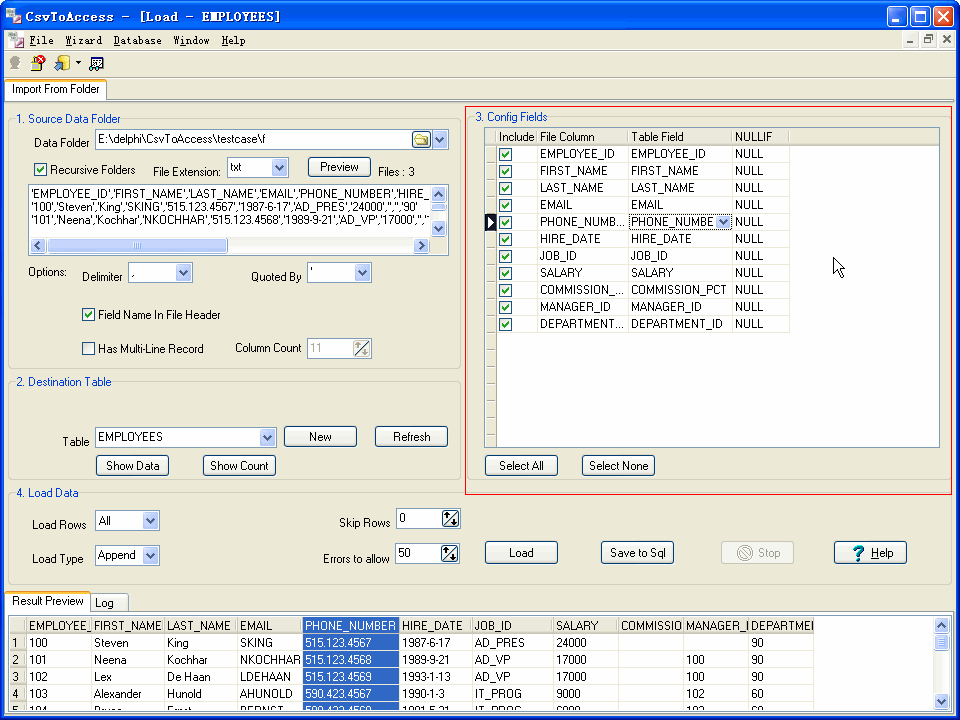Click file preview scroll-down arrow
The height and width of the screenshot is (720, 960).
tap(438, 228)
